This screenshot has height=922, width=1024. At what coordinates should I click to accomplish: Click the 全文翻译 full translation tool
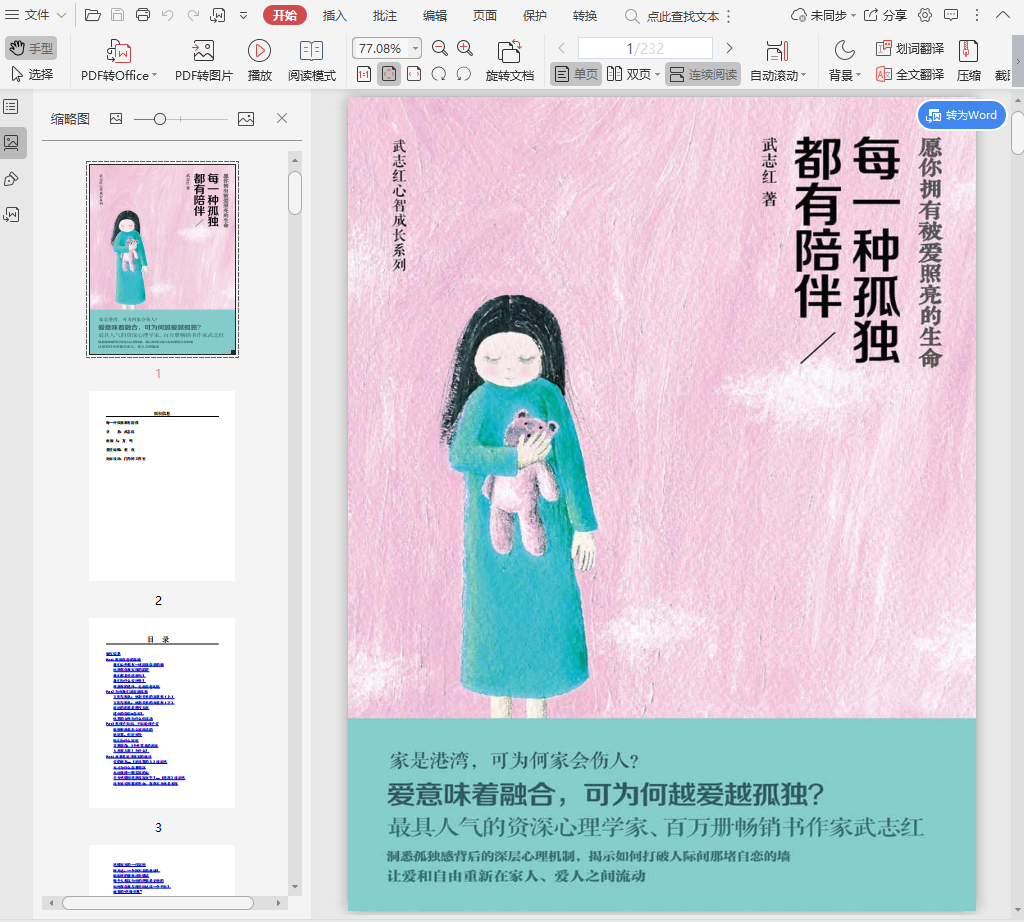910,74
